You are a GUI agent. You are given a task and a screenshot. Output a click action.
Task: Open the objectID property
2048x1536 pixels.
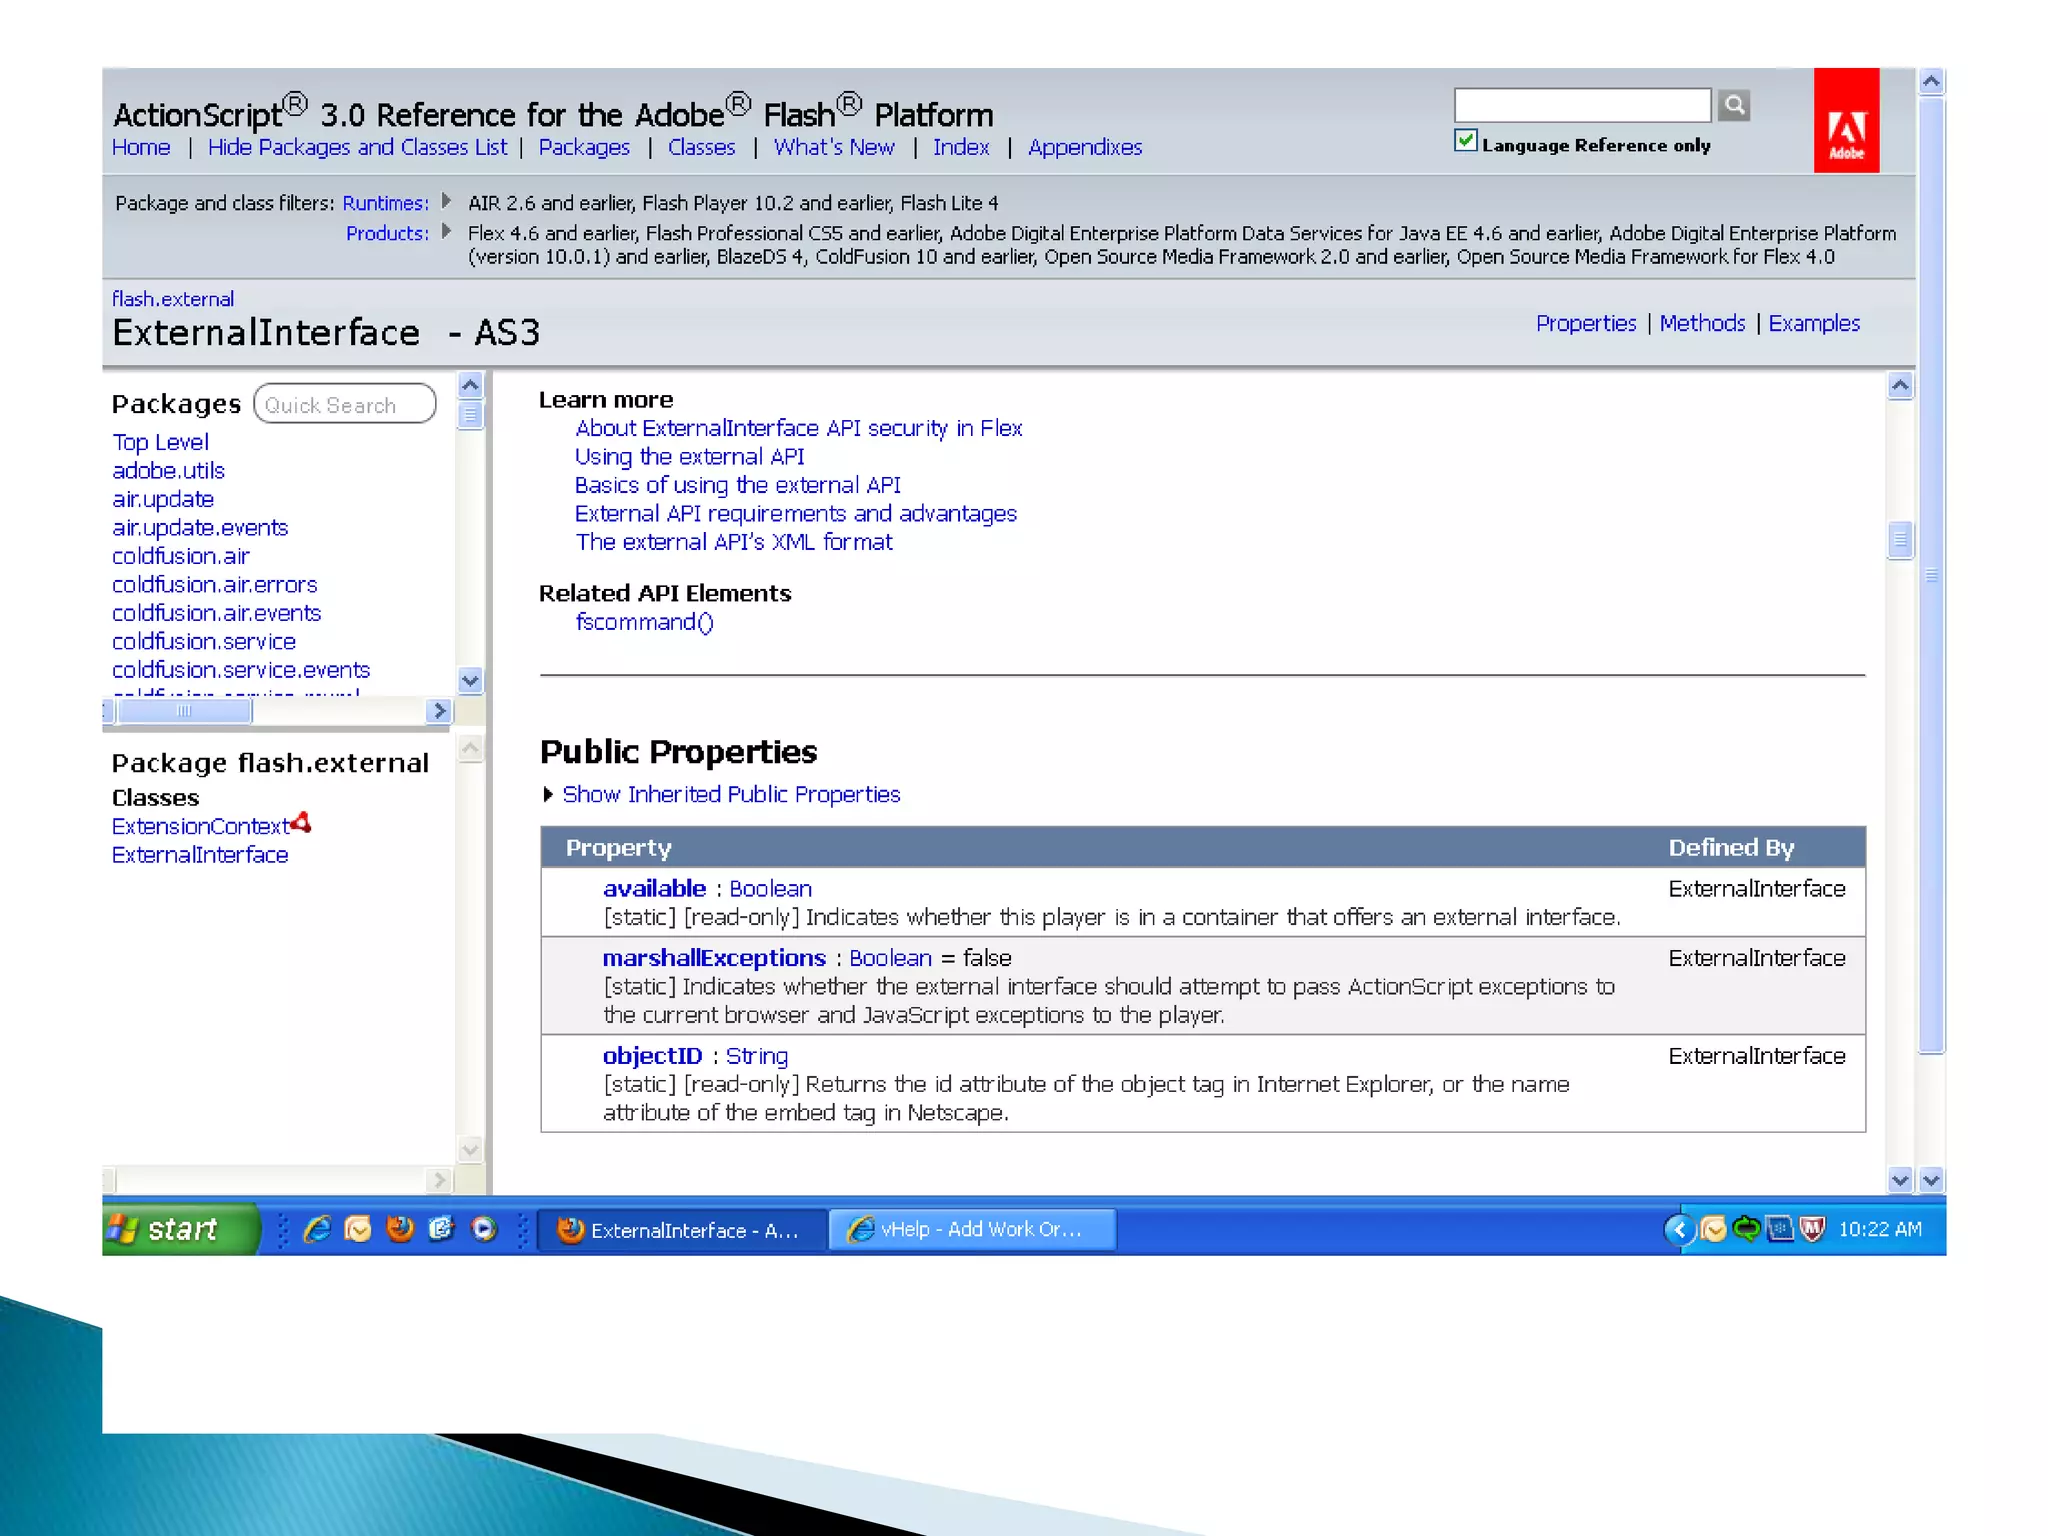652,1056
